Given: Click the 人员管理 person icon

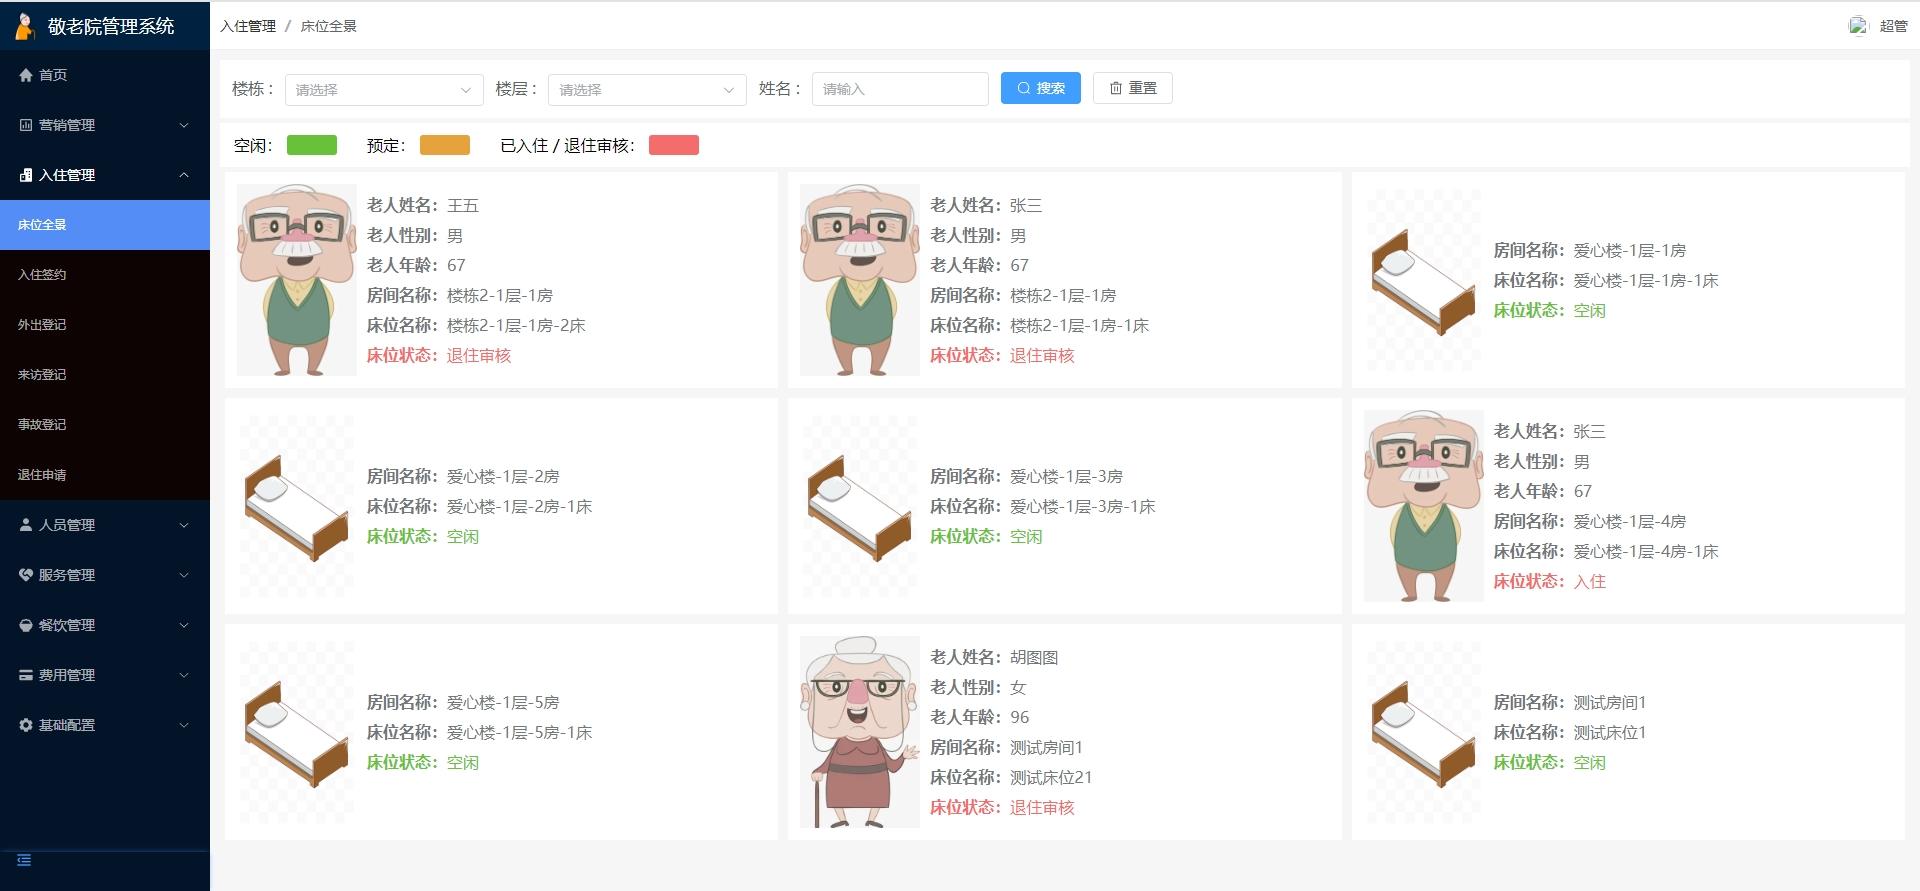Looking at the screenshot, I should click(x=26, y=525).
